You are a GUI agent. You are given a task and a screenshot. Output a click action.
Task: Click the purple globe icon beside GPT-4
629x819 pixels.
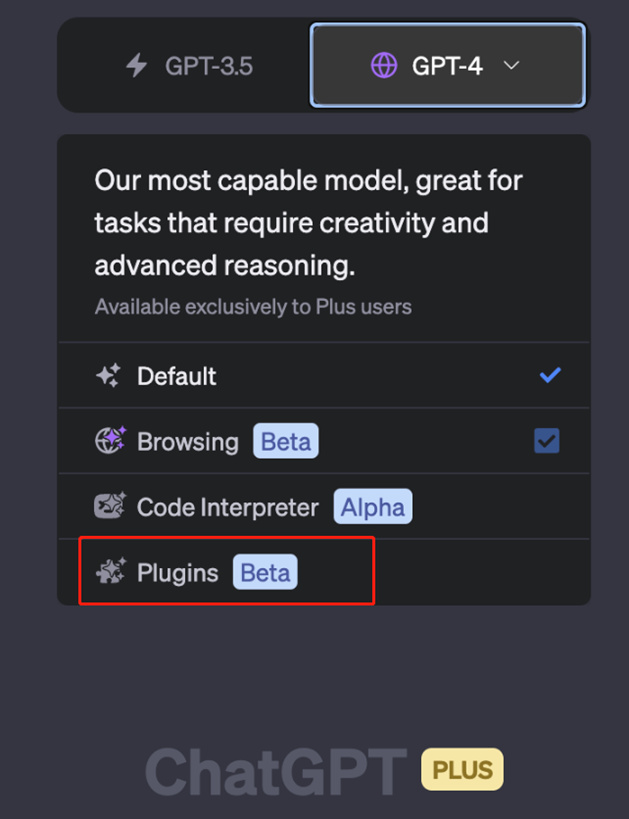click(384, 66)
